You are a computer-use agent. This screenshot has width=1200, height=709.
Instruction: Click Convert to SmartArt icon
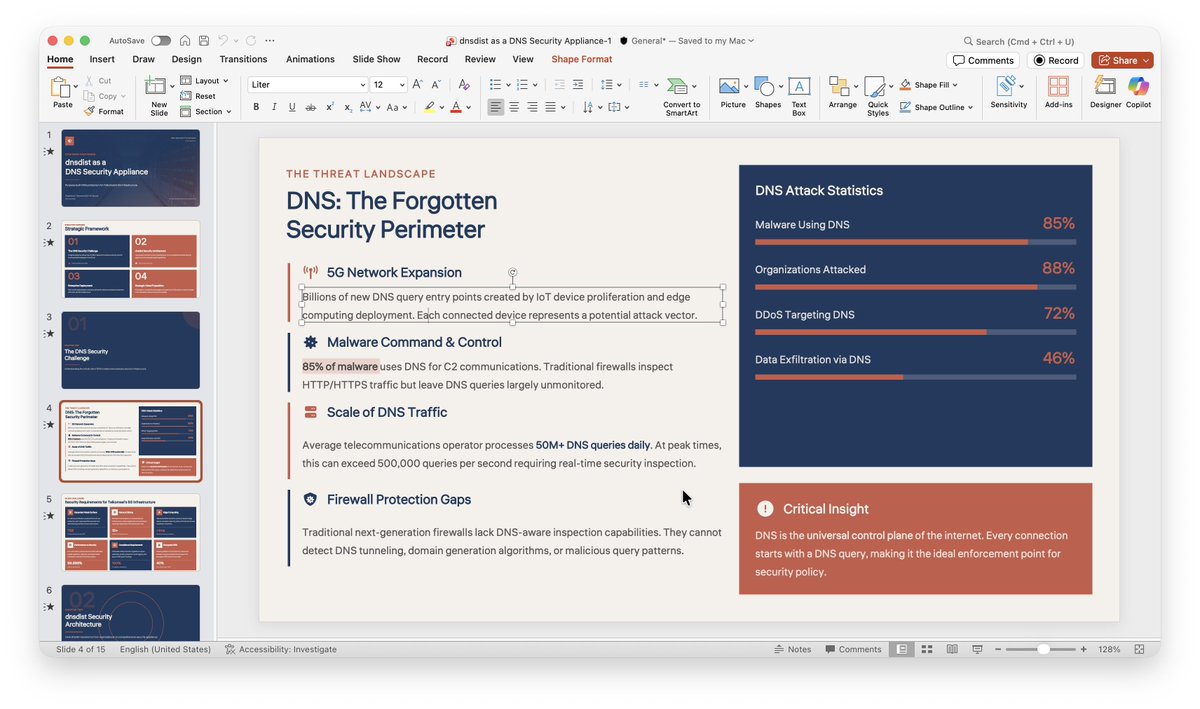679,86
